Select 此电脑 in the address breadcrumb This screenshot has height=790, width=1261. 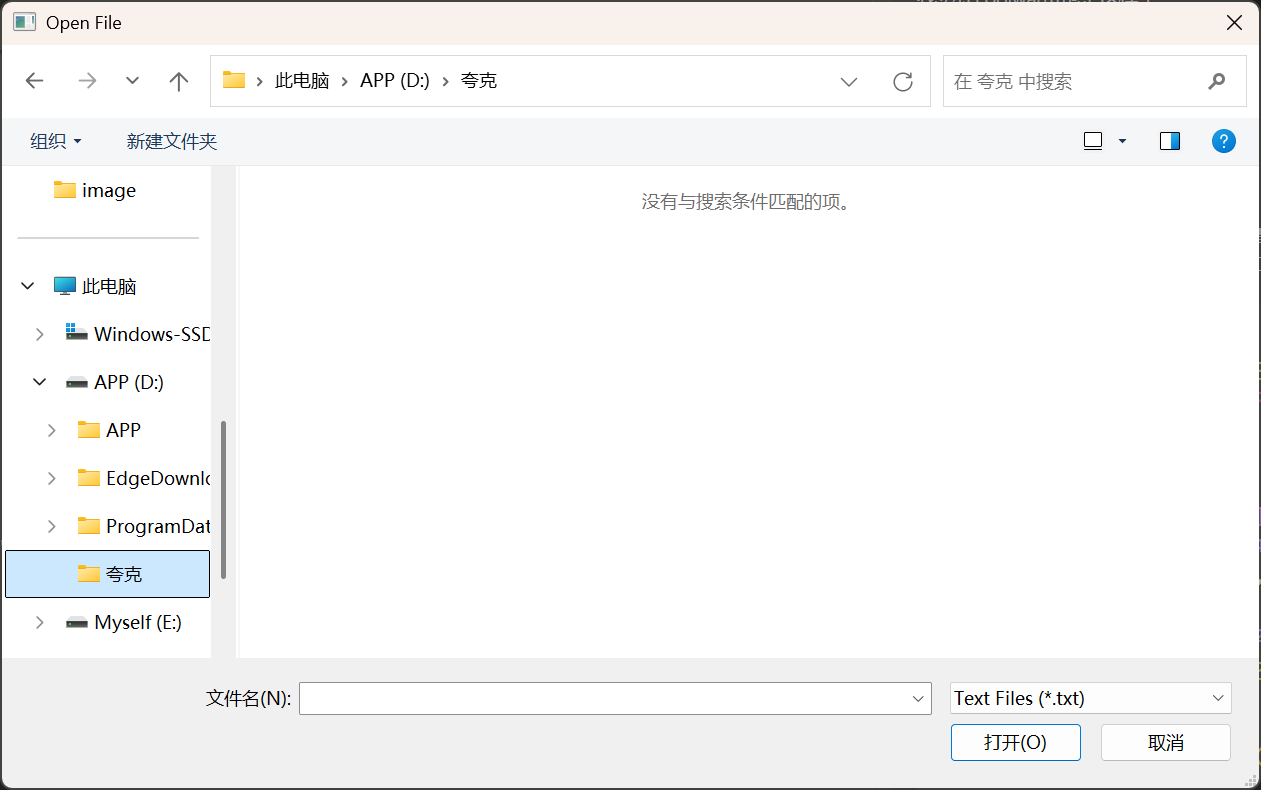point(302,81)
